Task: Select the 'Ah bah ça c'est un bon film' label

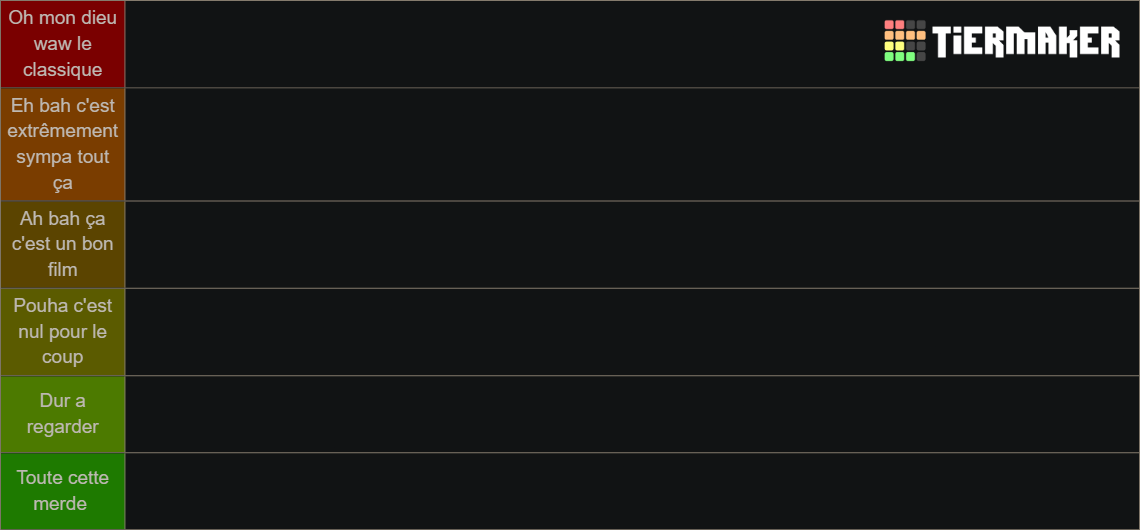Action: point(63,245)
